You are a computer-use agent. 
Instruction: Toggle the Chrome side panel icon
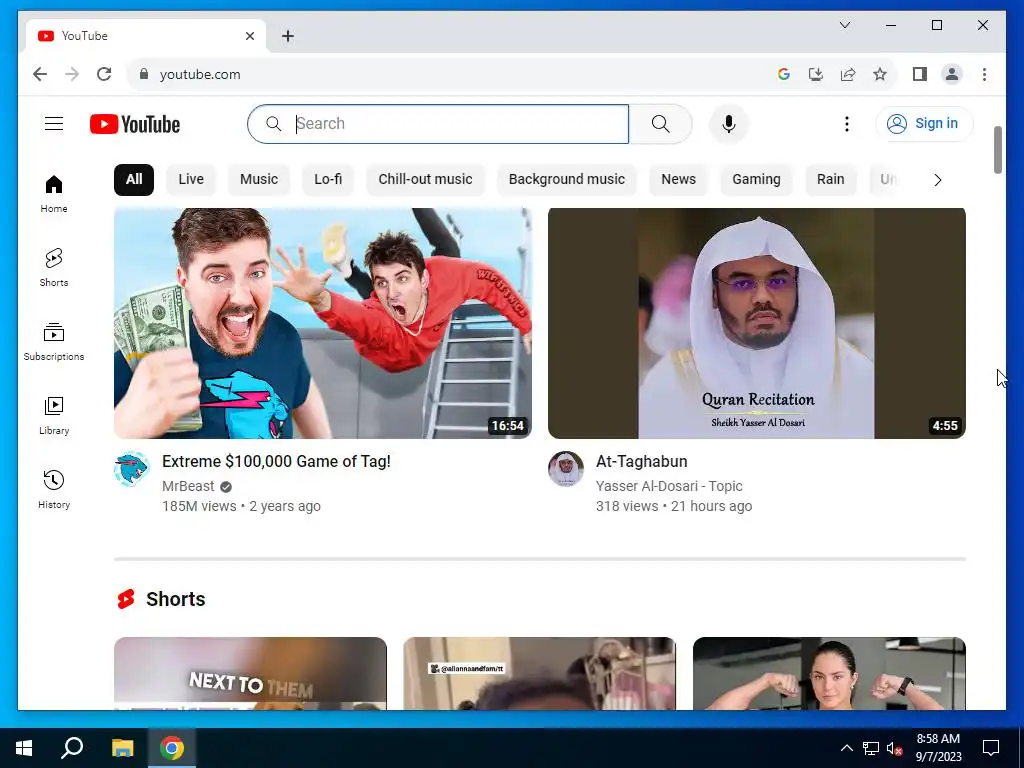[x=920, y=74]
